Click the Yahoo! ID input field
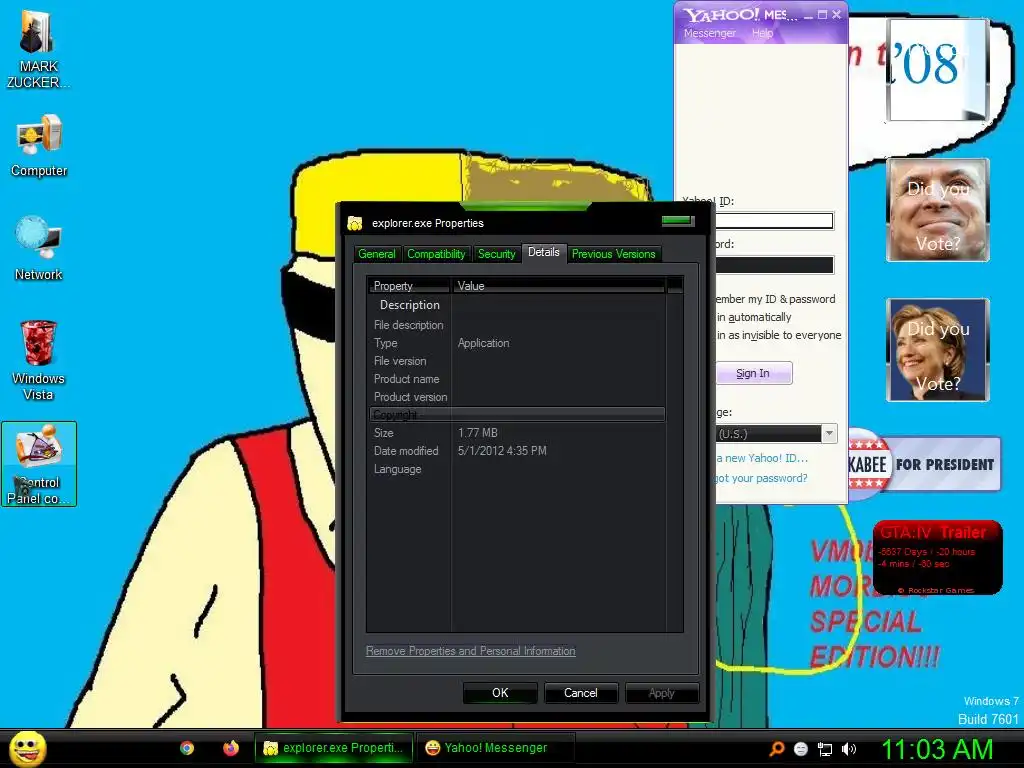 coord(775,221)
